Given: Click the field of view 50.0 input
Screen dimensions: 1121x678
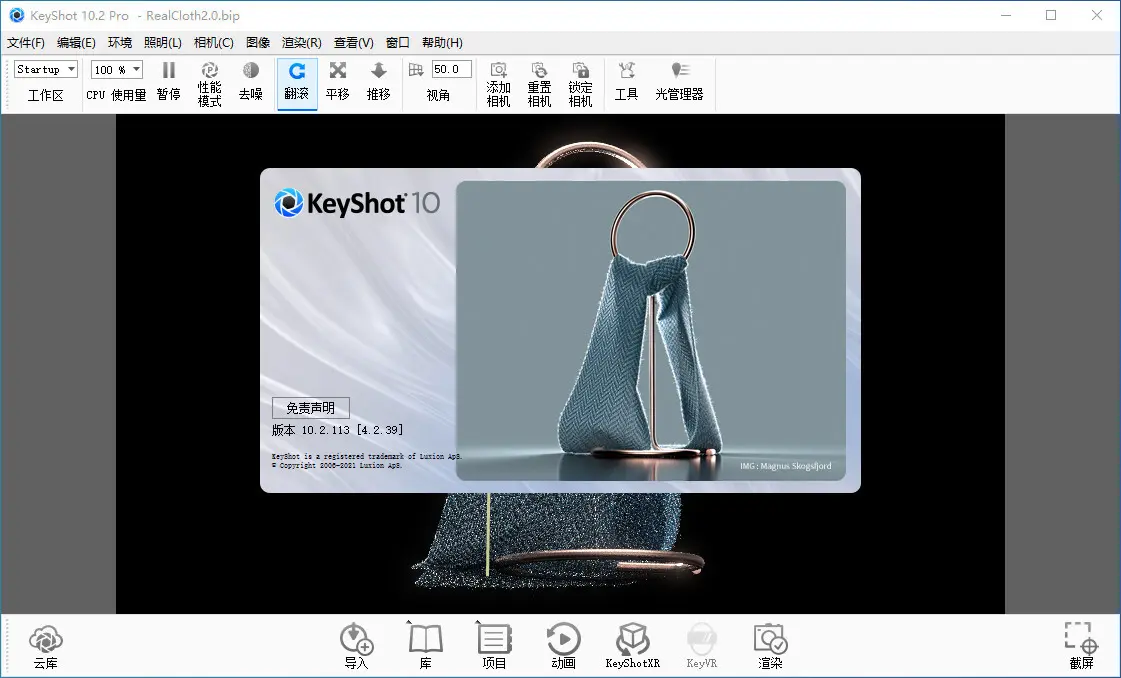Looking at the screenshot, I should 452,69.
